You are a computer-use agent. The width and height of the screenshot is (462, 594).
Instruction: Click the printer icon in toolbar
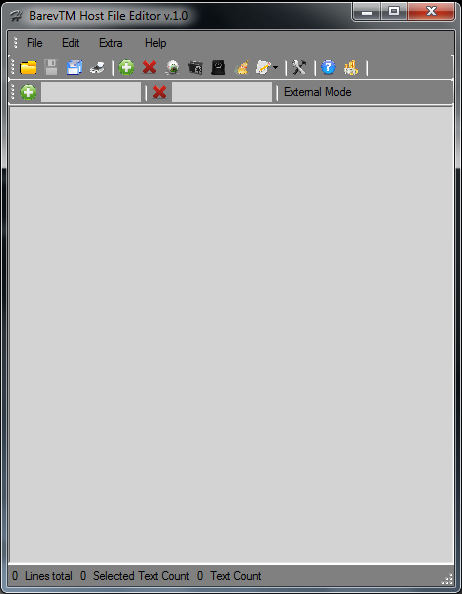tap(97, 68)
